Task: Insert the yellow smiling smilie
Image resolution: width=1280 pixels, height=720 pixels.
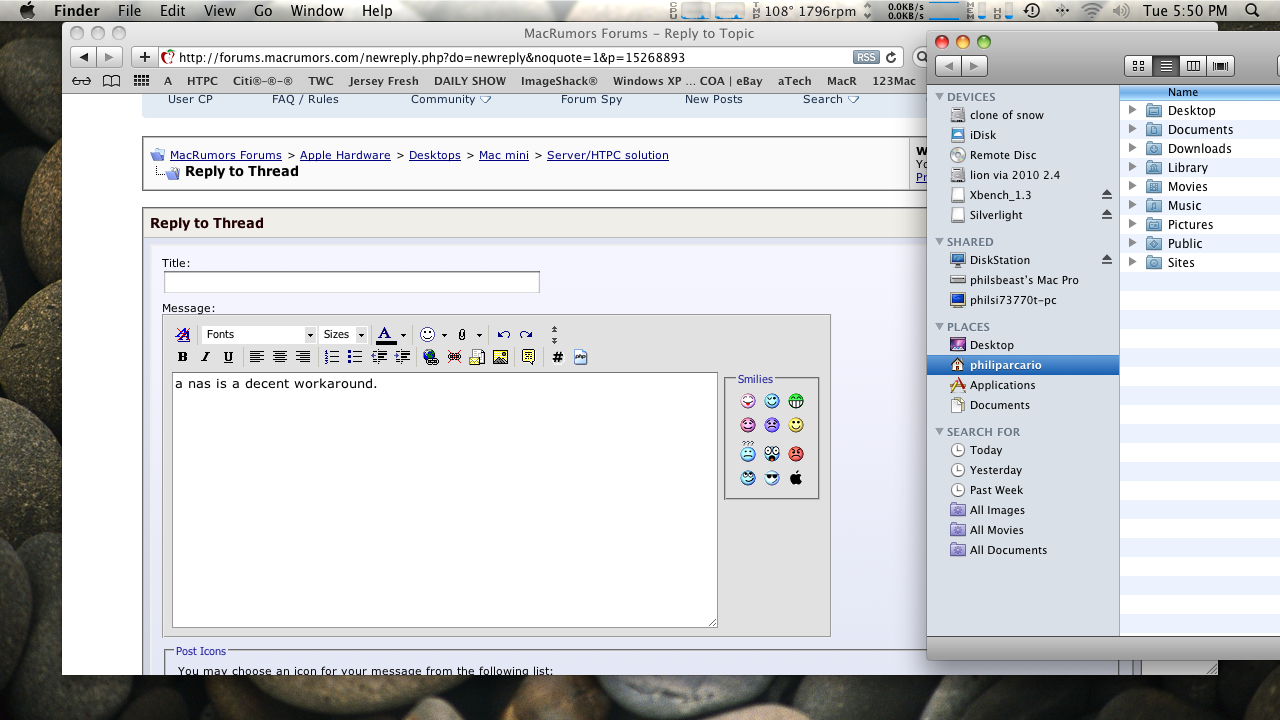Action: [796, 425]
